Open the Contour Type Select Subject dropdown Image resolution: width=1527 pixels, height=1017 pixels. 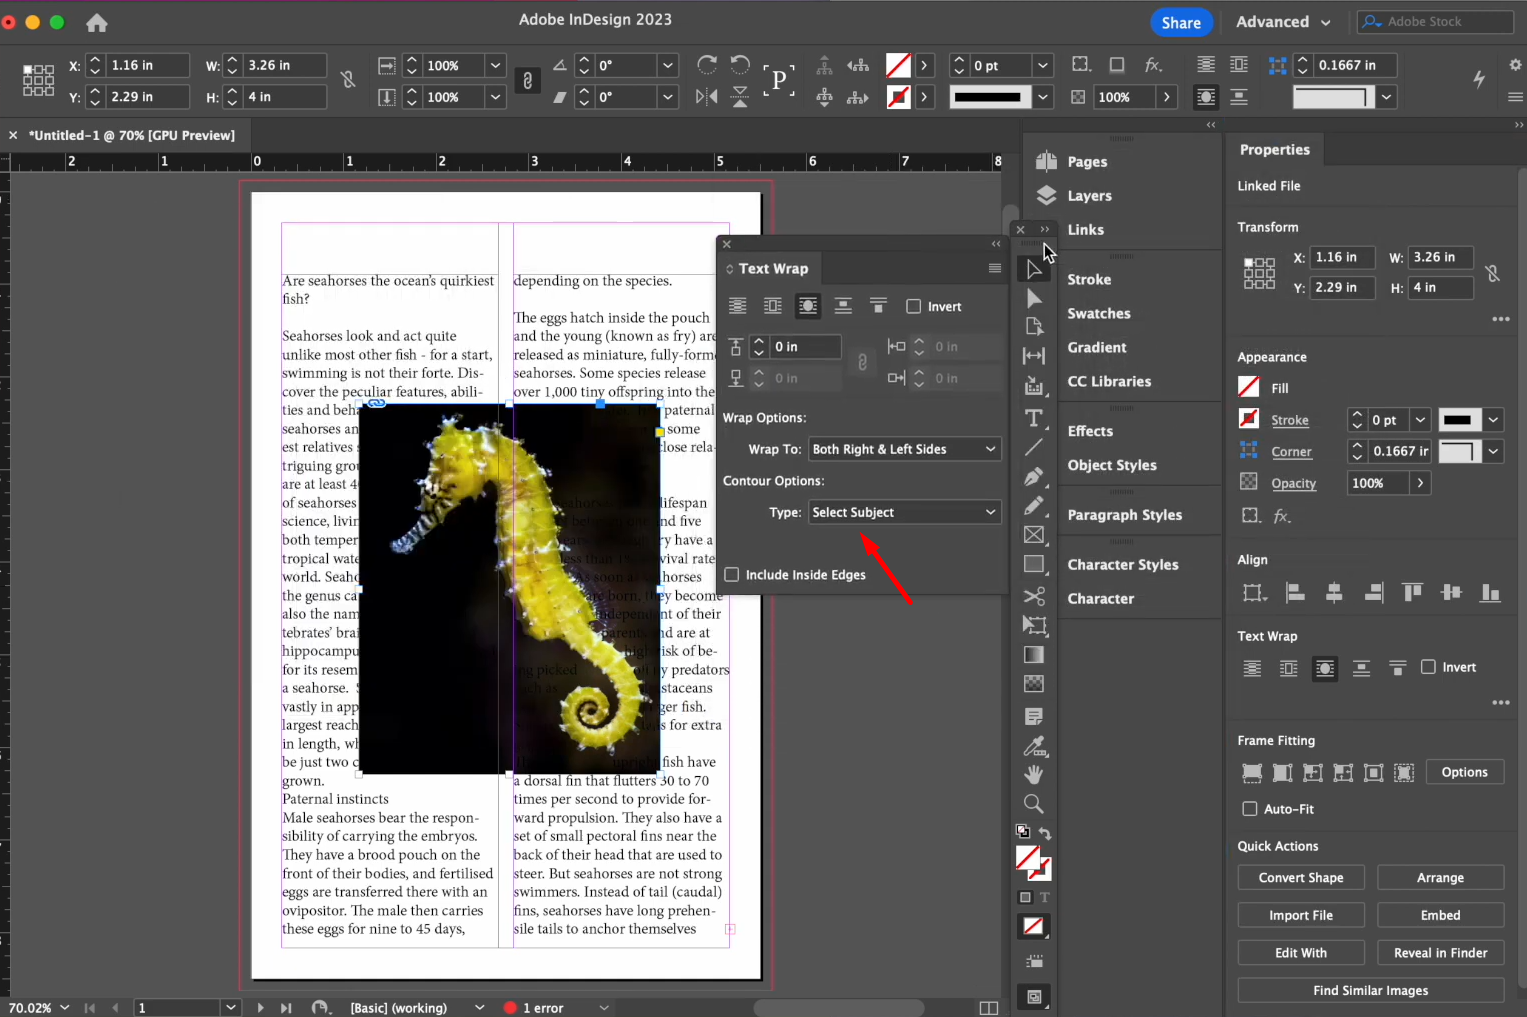coord(903,511)
